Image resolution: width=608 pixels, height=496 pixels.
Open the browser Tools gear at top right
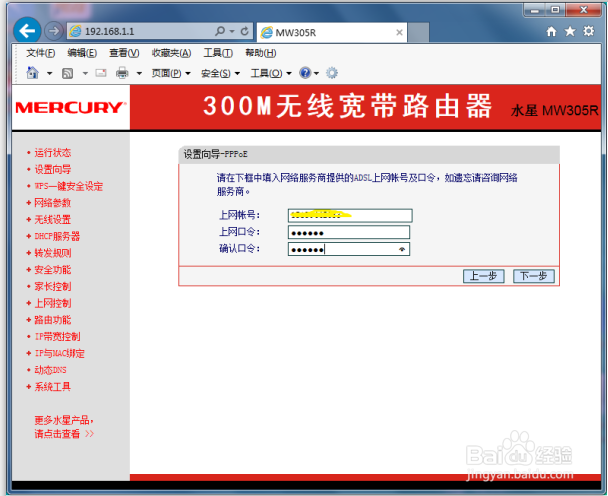(x=588, y=31)
